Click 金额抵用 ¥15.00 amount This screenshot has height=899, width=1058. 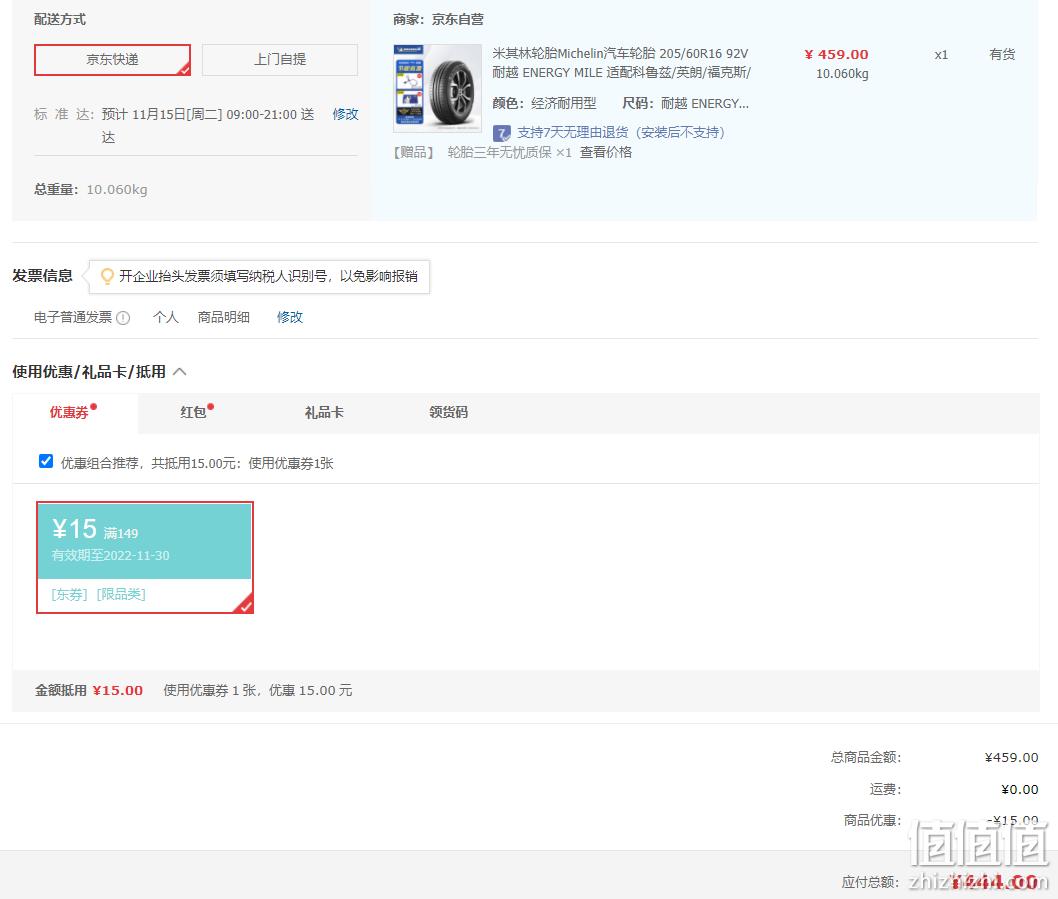(117, 690)
